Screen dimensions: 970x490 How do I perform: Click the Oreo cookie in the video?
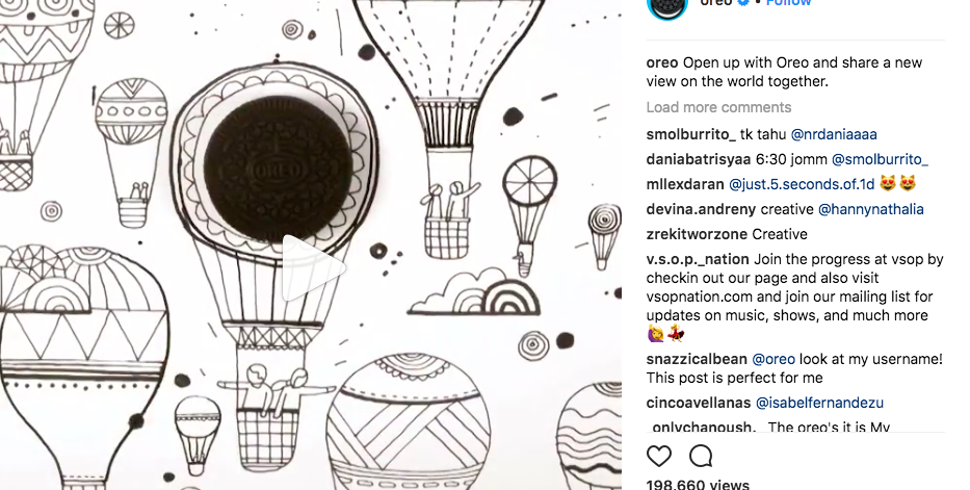(278, 169)
